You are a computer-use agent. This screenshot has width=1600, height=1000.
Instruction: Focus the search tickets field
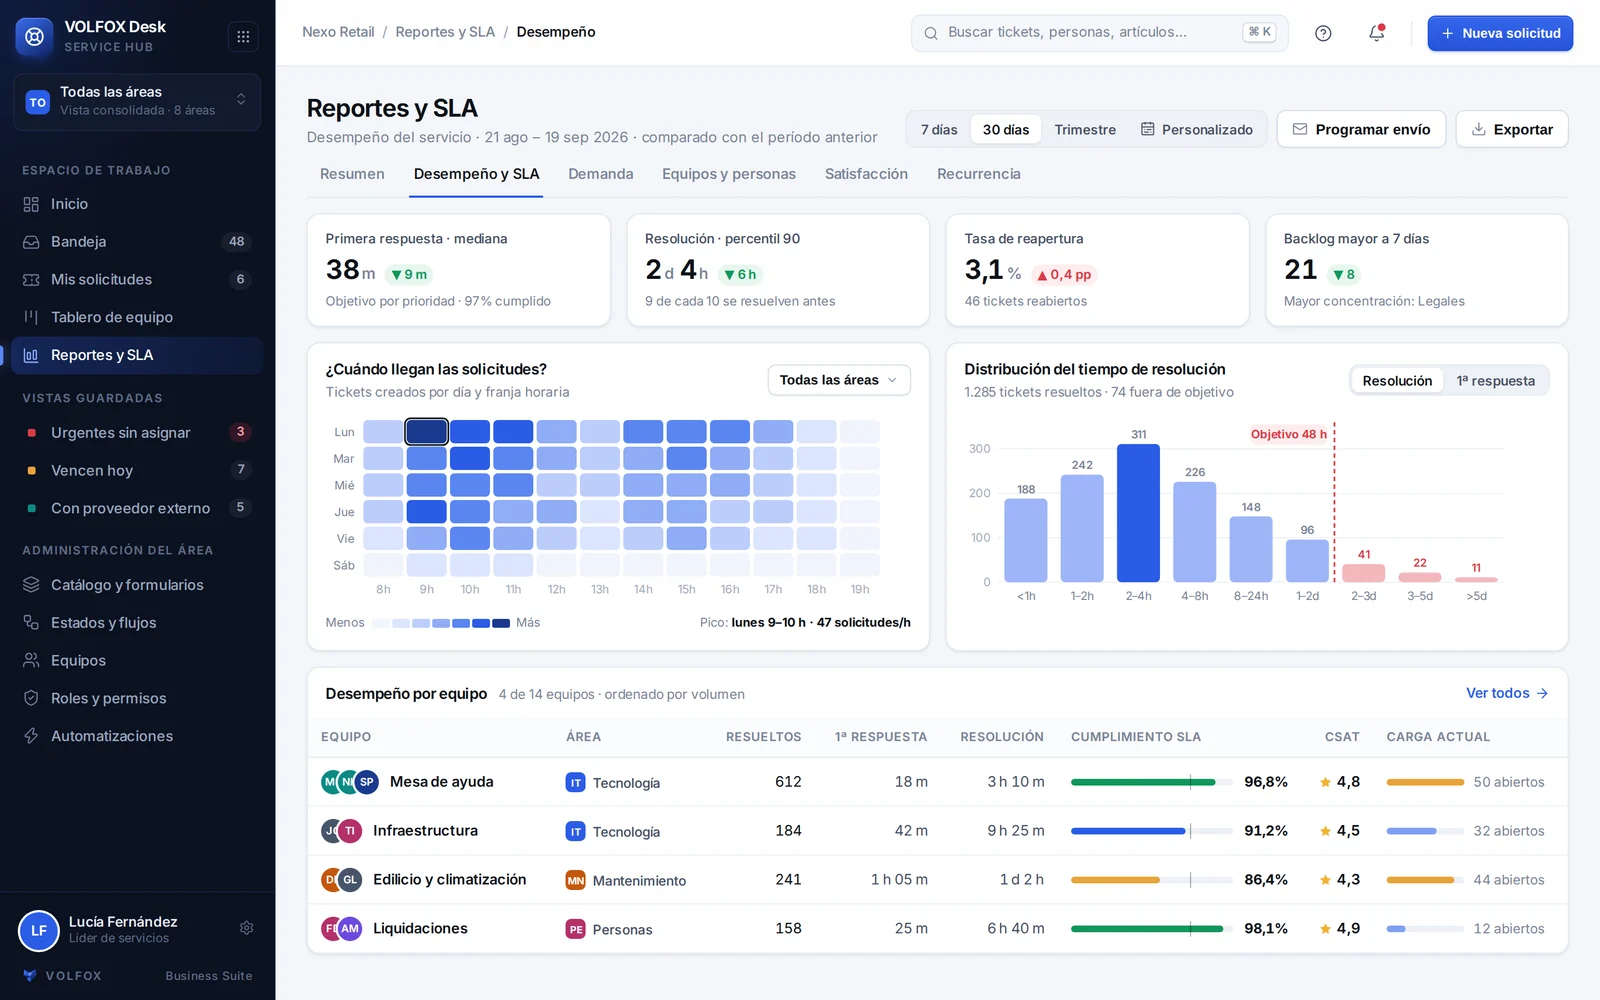click(1099, 33)
